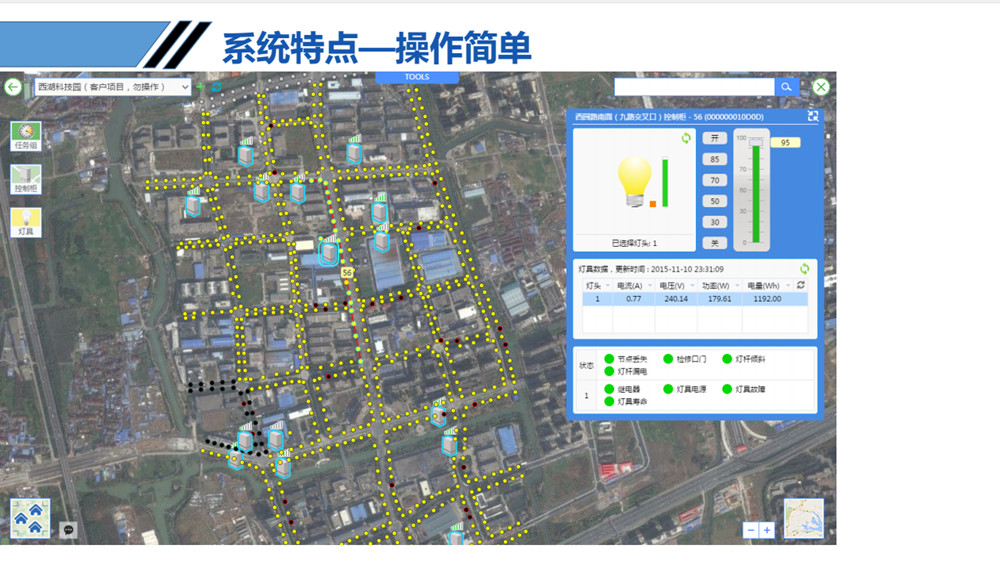Set brightness with the 50 button
The width and height of the screenshot is (1000, 579).
tap(714, 201)
